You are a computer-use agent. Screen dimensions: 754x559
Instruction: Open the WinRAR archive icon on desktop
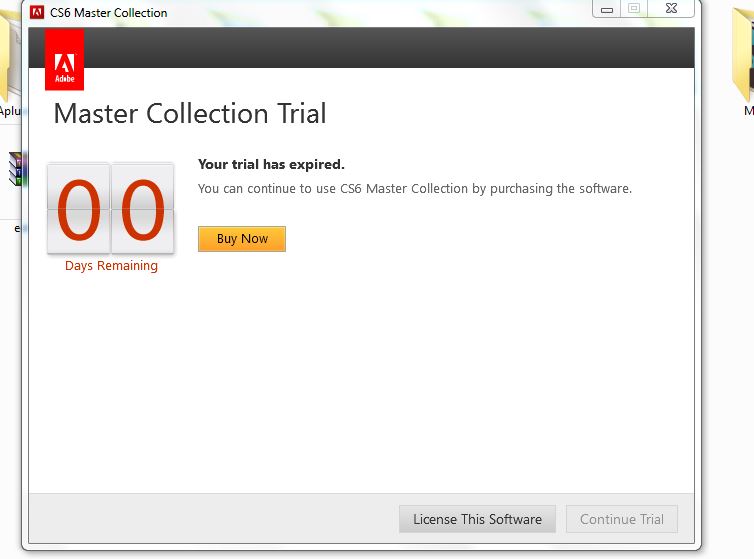click(x=18, y=168)
